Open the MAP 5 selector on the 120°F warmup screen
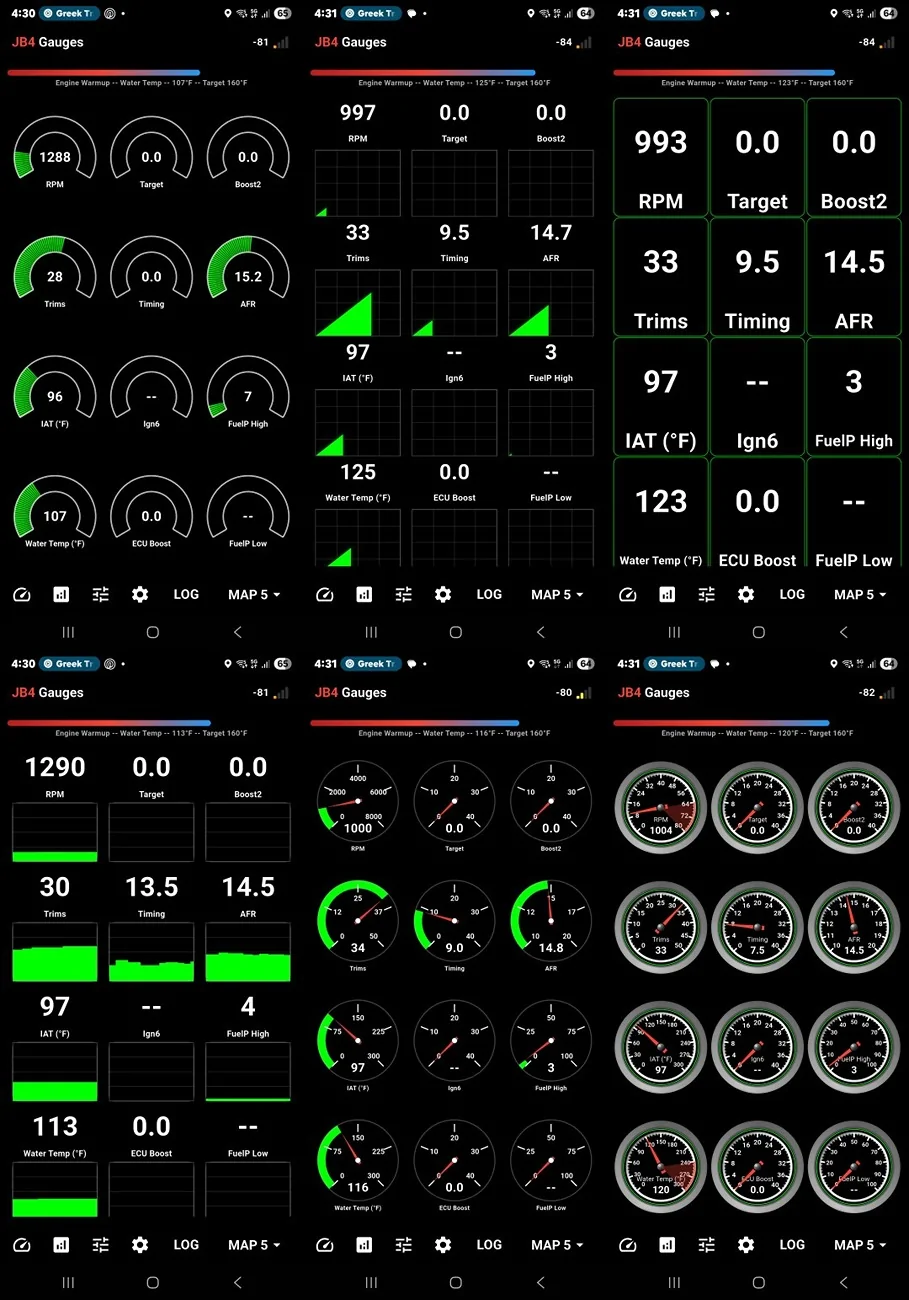909x1300 pixels. point(860,1245)
